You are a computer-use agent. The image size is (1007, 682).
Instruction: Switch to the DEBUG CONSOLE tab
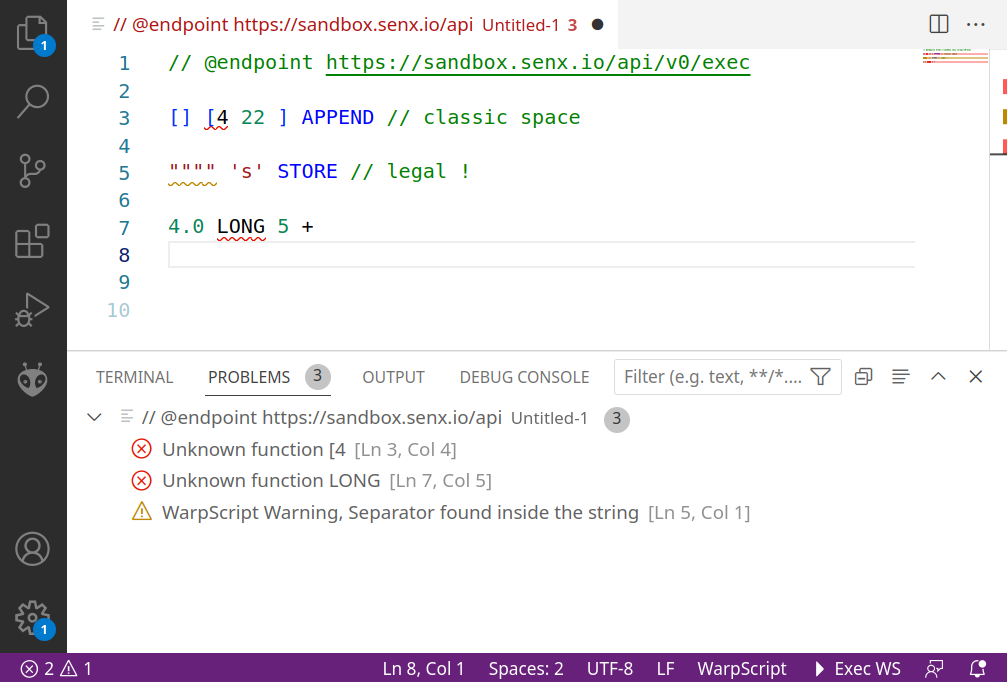524,377
